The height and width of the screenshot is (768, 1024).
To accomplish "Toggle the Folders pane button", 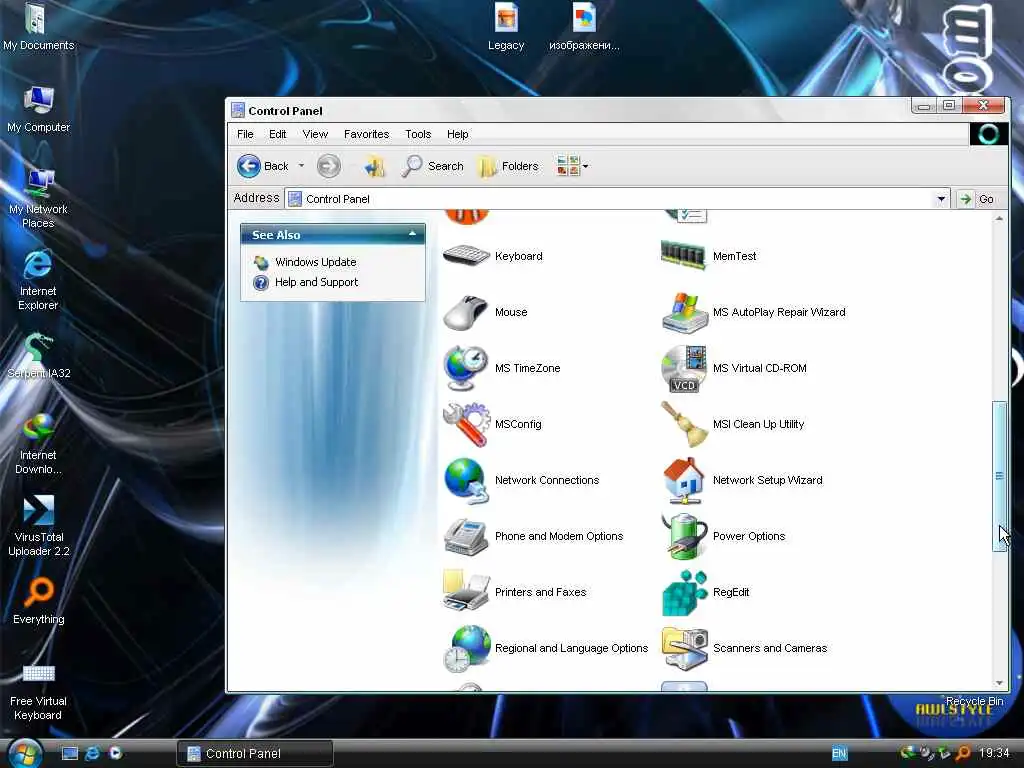I will (x=508, y=167).
